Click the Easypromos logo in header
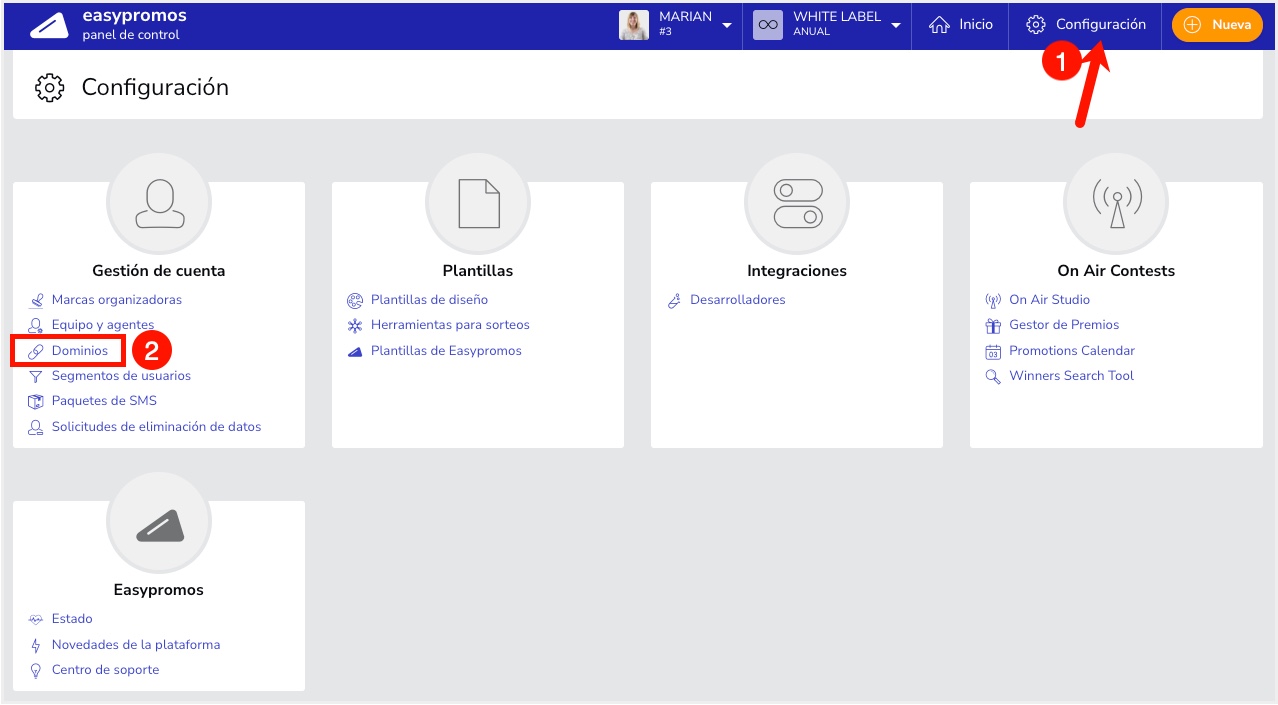 (x=49, y=25)
